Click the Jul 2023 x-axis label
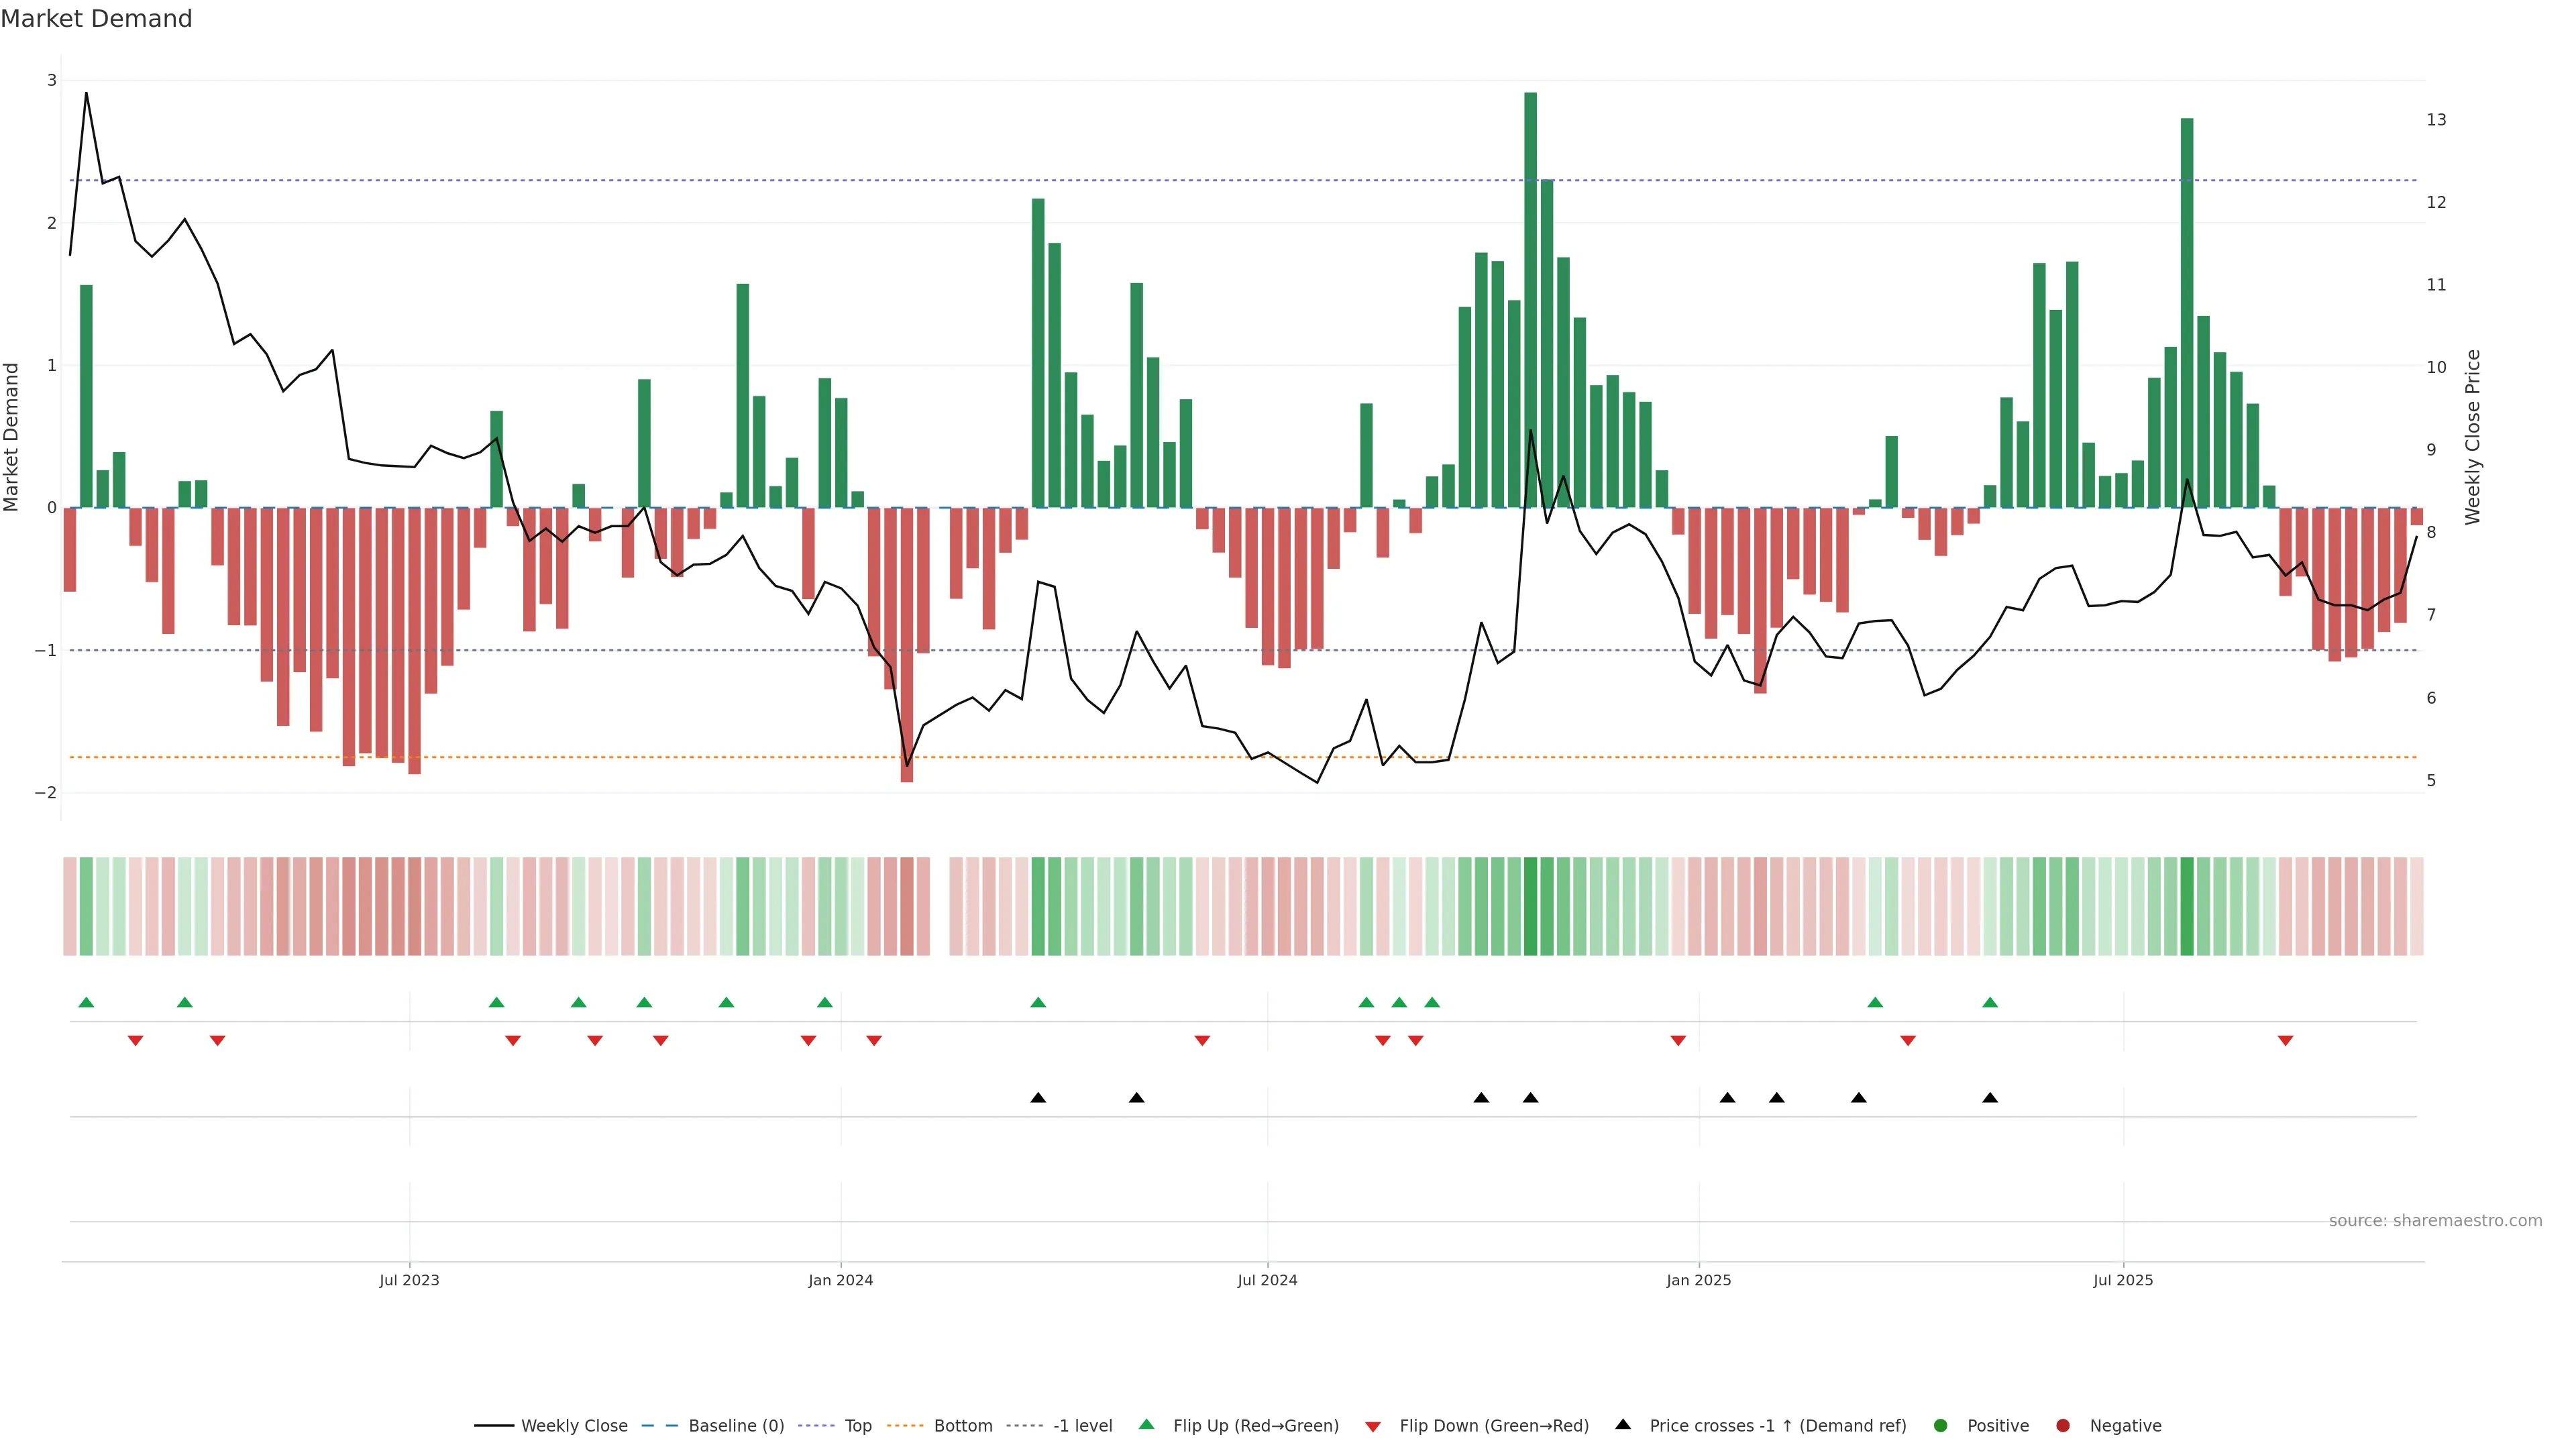The height and width of the screenshot is (1449, 2576). [x=409, y=1280]
